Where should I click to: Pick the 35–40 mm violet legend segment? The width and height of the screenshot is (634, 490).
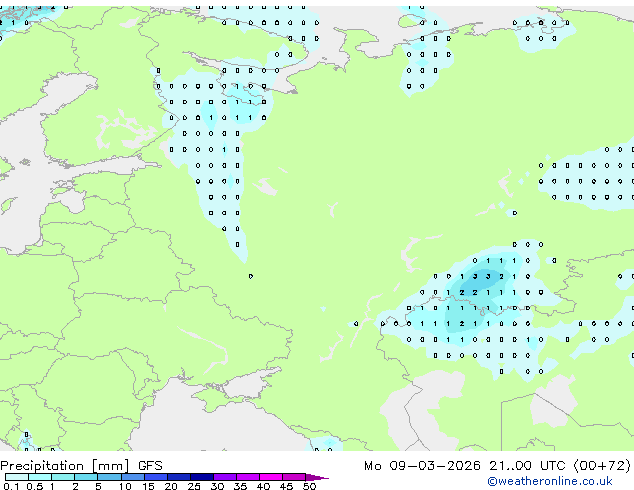point(248,477)
